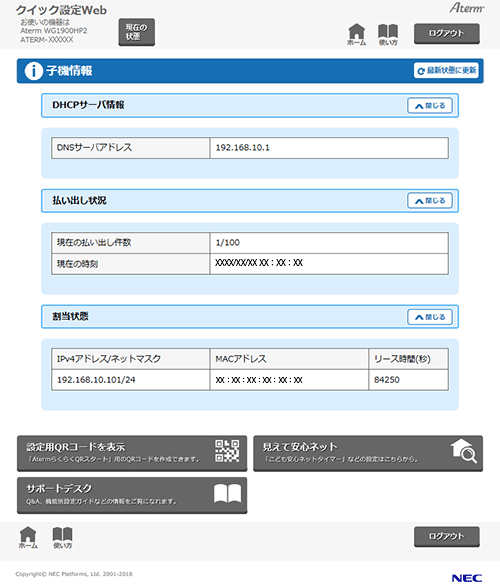The height and width of the screenshot is (587, 500).
Task: Open the サポートデスク panel
Action: 132,495
